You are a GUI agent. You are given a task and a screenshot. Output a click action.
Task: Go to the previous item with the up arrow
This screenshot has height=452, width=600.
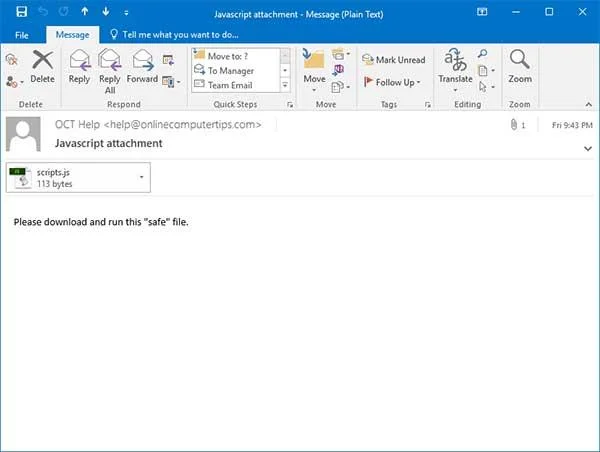coord(85,12)
